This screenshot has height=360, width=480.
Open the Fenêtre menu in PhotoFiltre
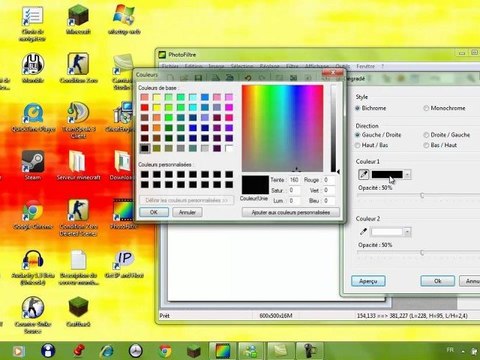click(x=366, y=66)
